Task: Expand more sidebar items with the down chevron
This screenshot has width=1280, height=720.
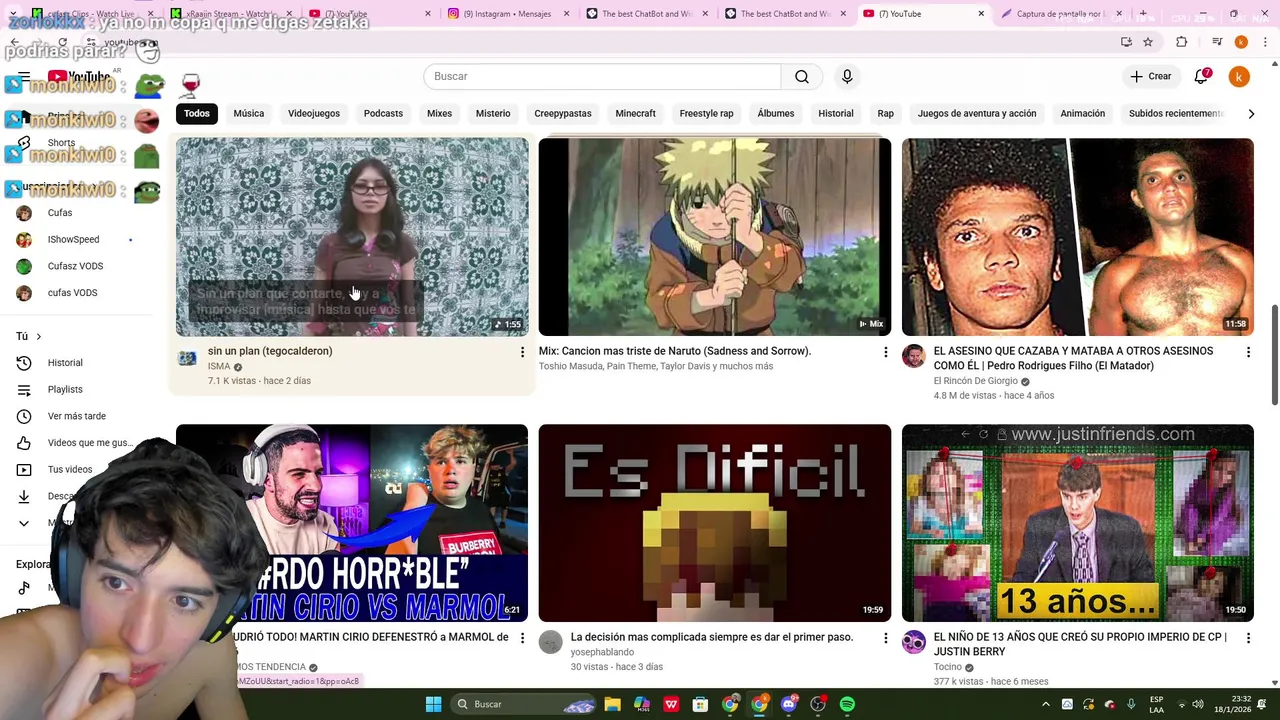Action: (x=24, y=523)
